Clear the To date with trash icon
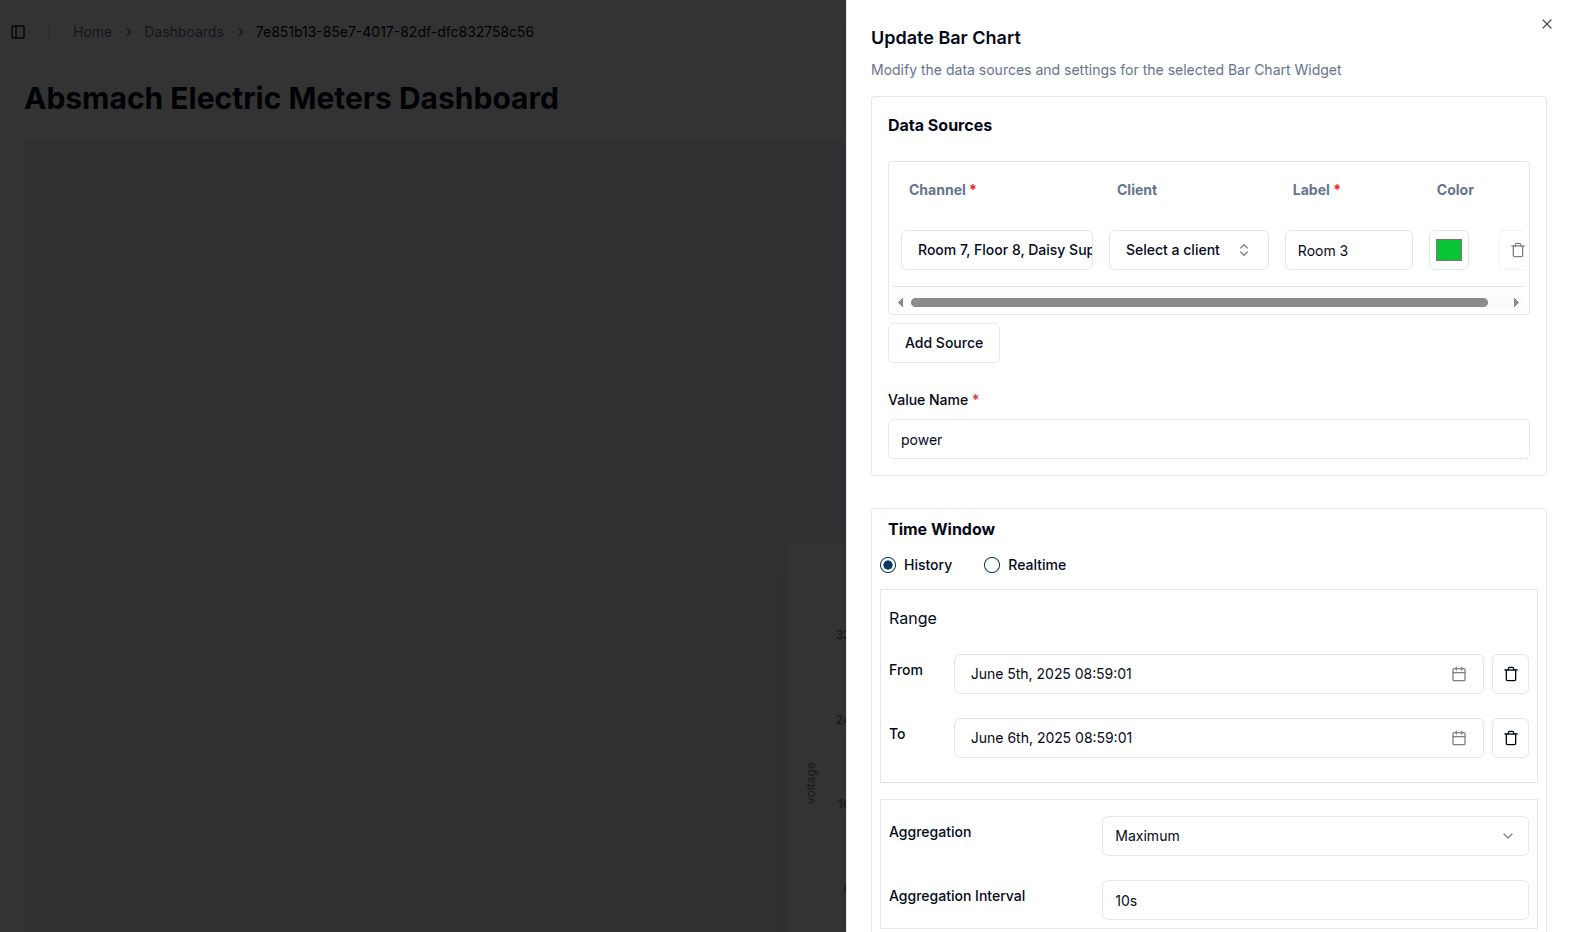The width and height of the screenshot is (1570, 932). point(1510,738)
